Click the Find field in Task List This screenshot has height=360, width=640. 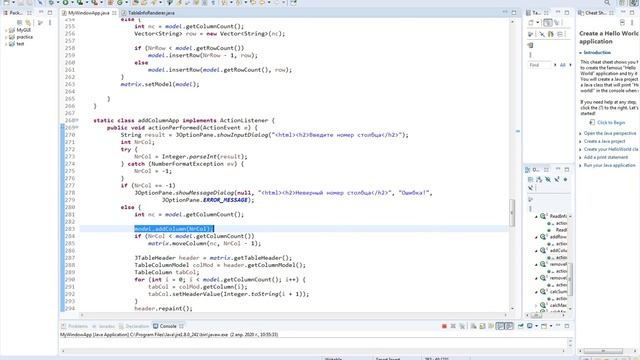[x=540, y=65]
